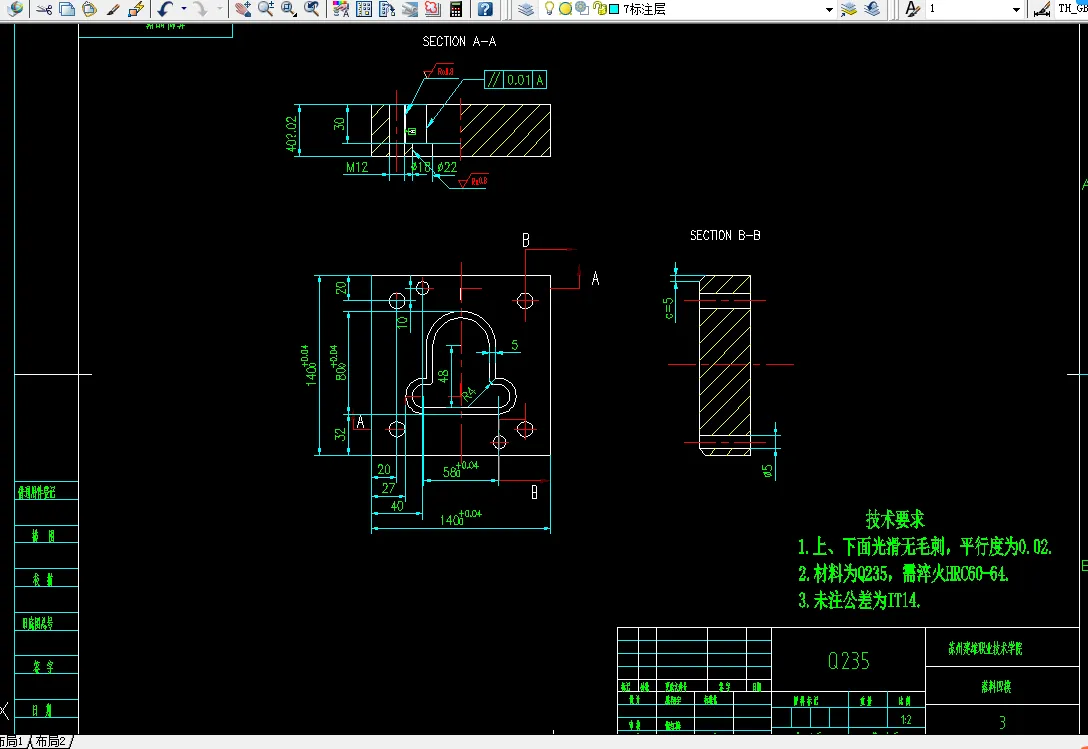The image size is (1088, 749).
Task: Open the Sheet Set Manager icon
Action: coord(410,9)
